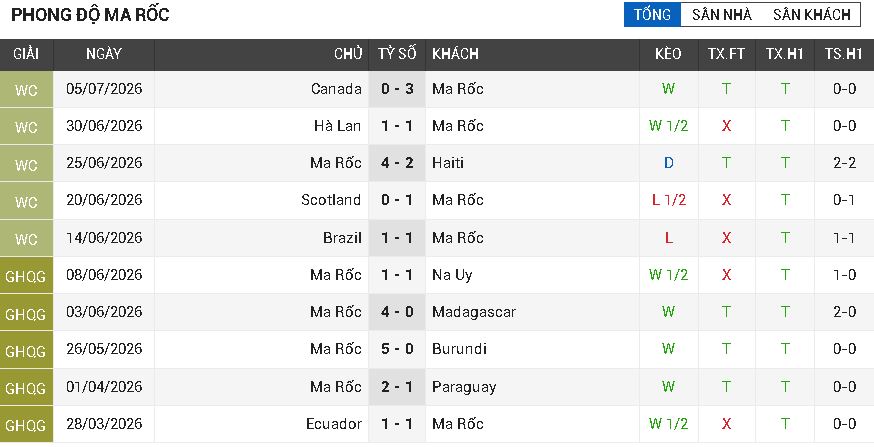This screenshot has height=447, width=874.
Task: Select the Brazil team name
Action: [x=342, y=238]
